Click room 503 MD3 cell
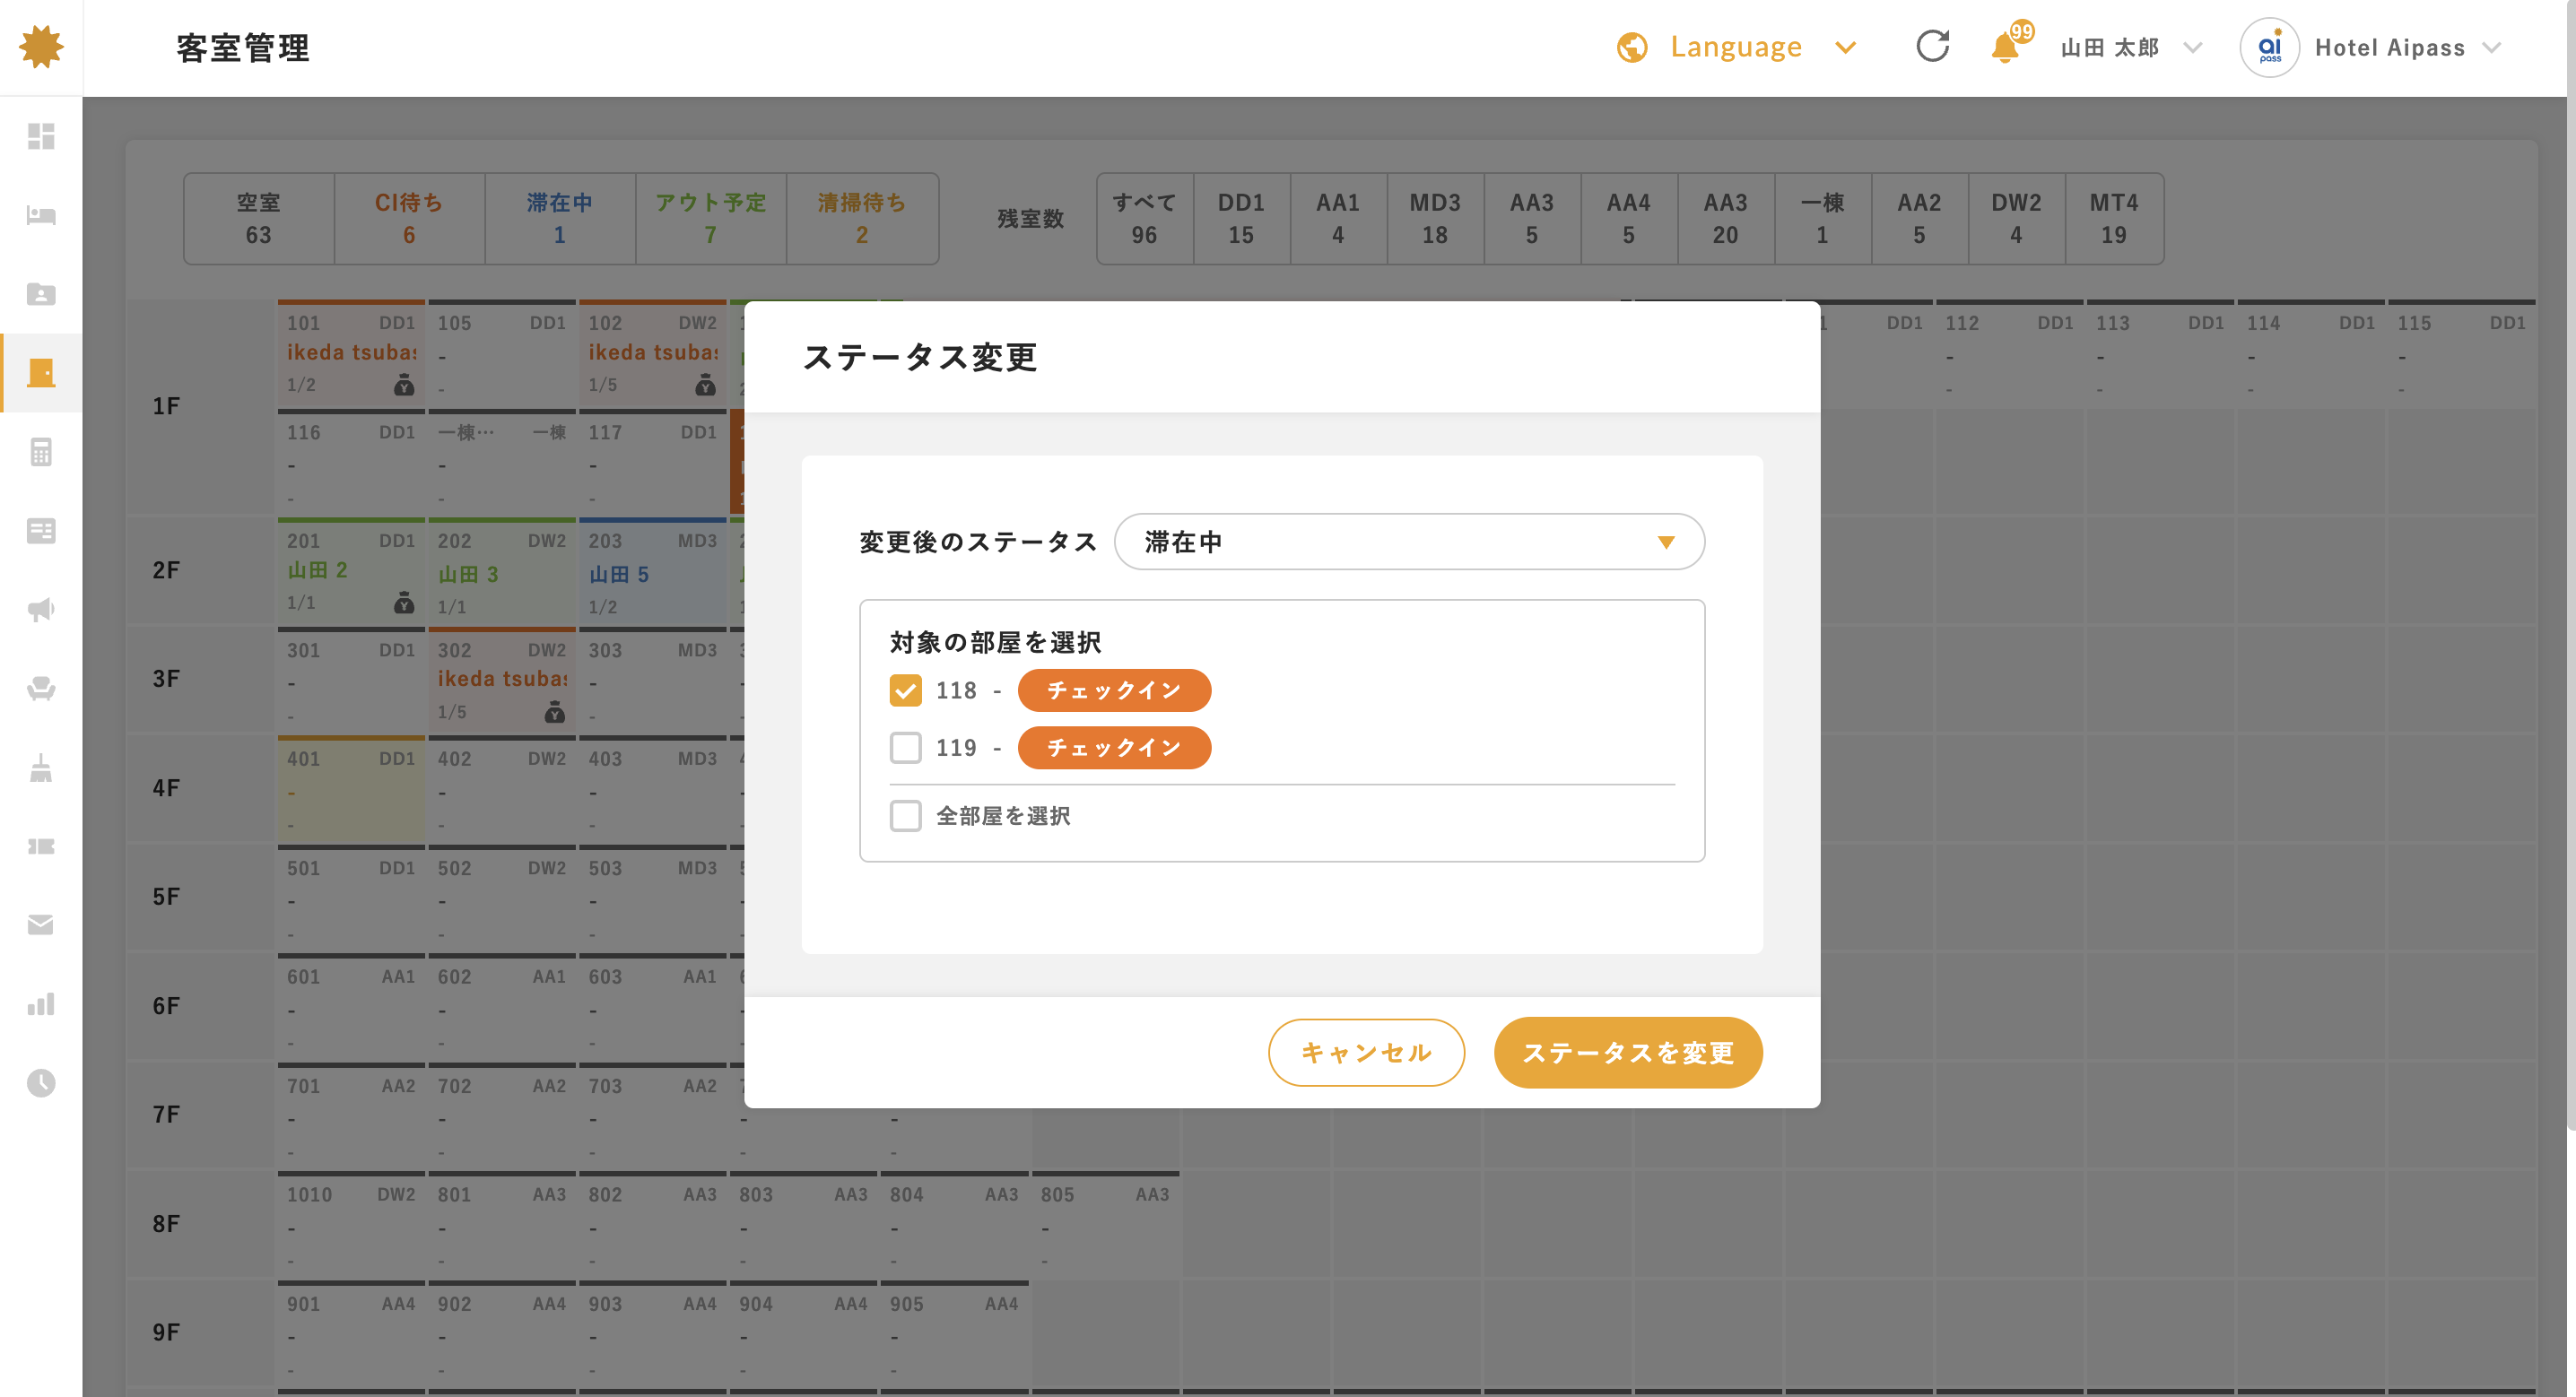The height and width of the screenshot is (1397, 2576). pyautogui.click(x=652, y=898)
